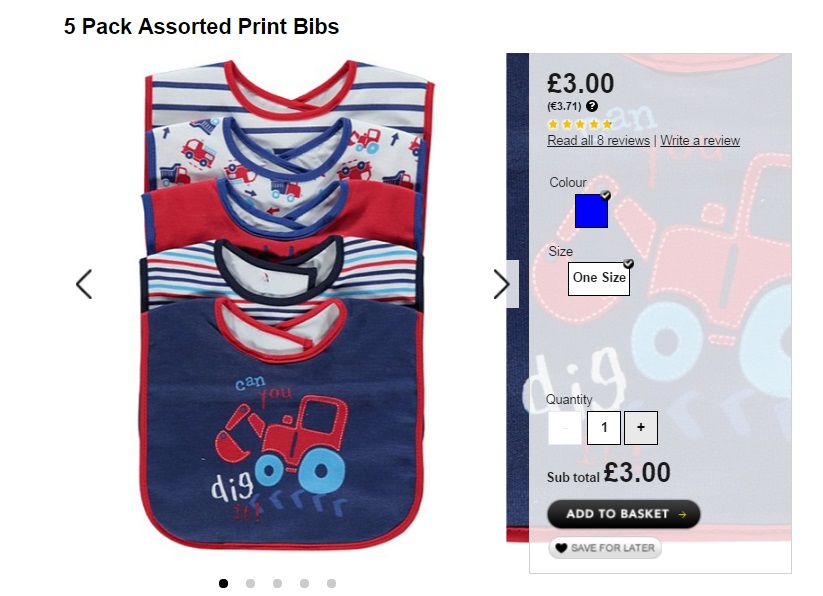This screenshot has height=596, width=823.
Task: Click the five-star rating
Action: 580,124
